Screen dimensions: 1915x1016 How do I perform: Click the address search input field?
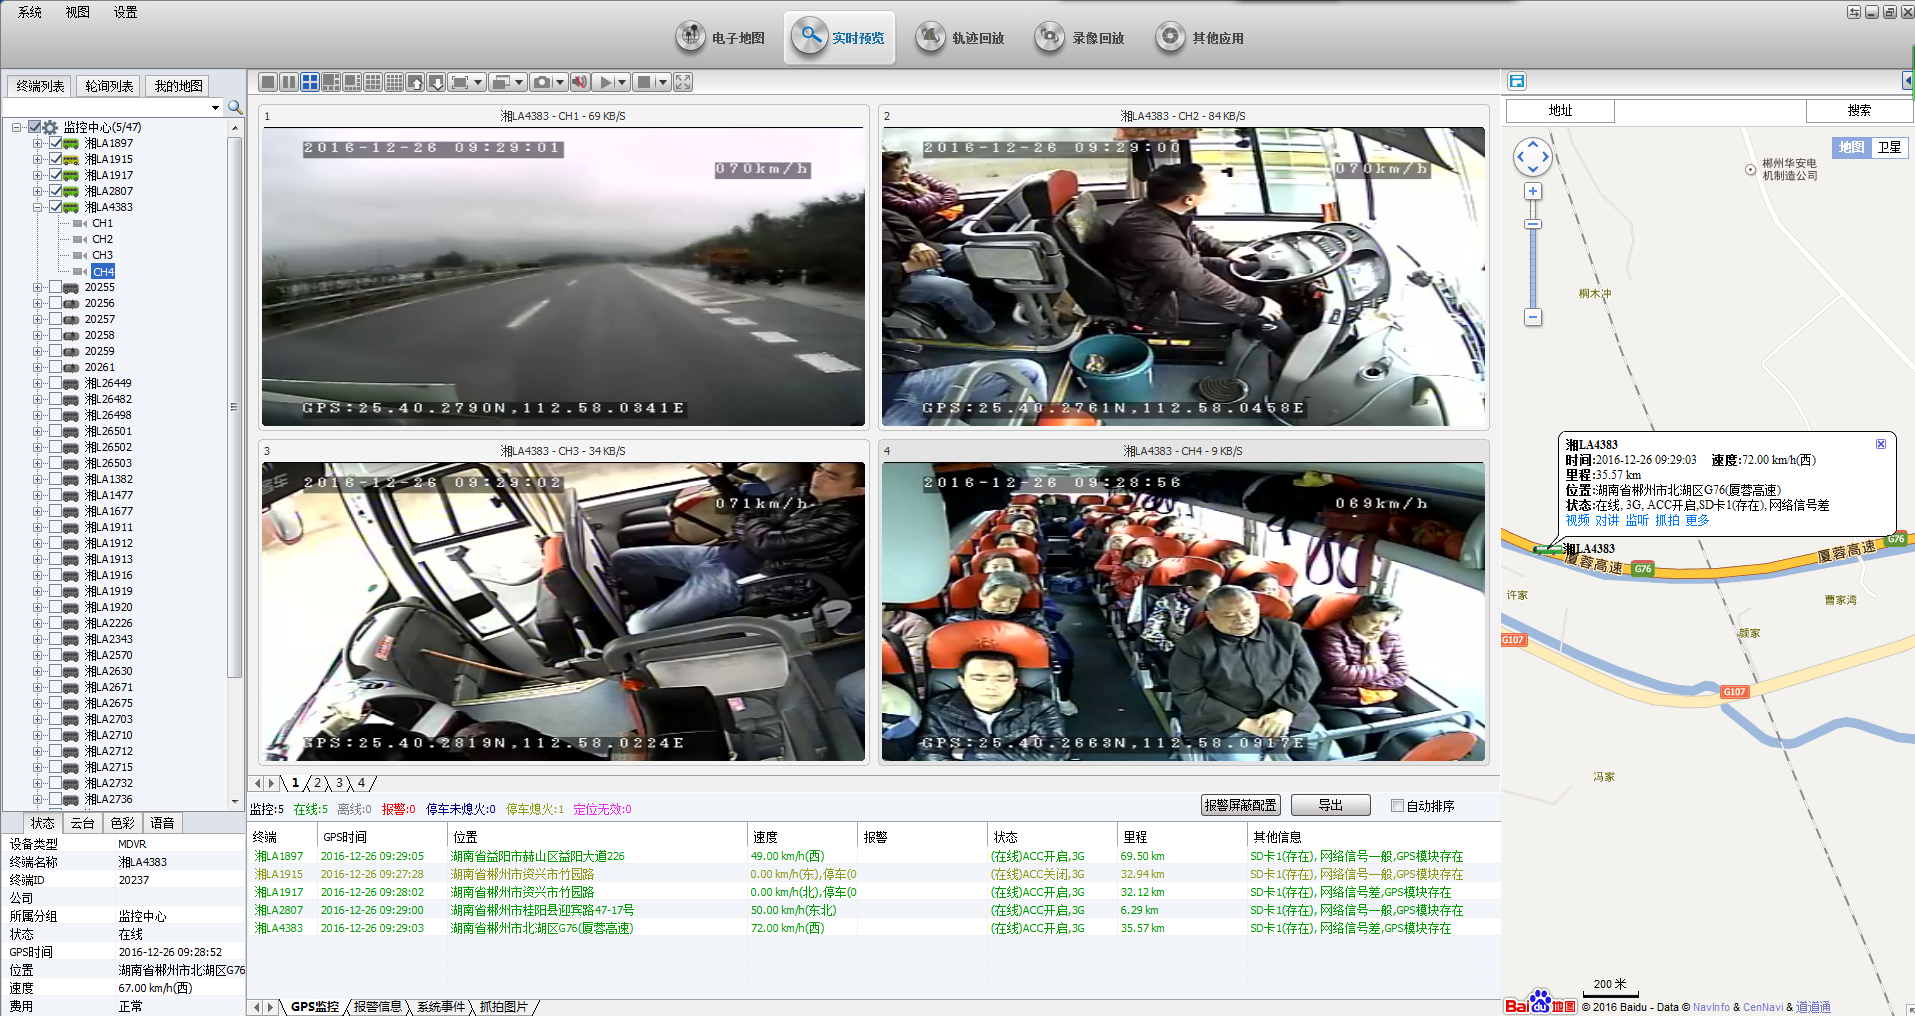point(1709,110)
